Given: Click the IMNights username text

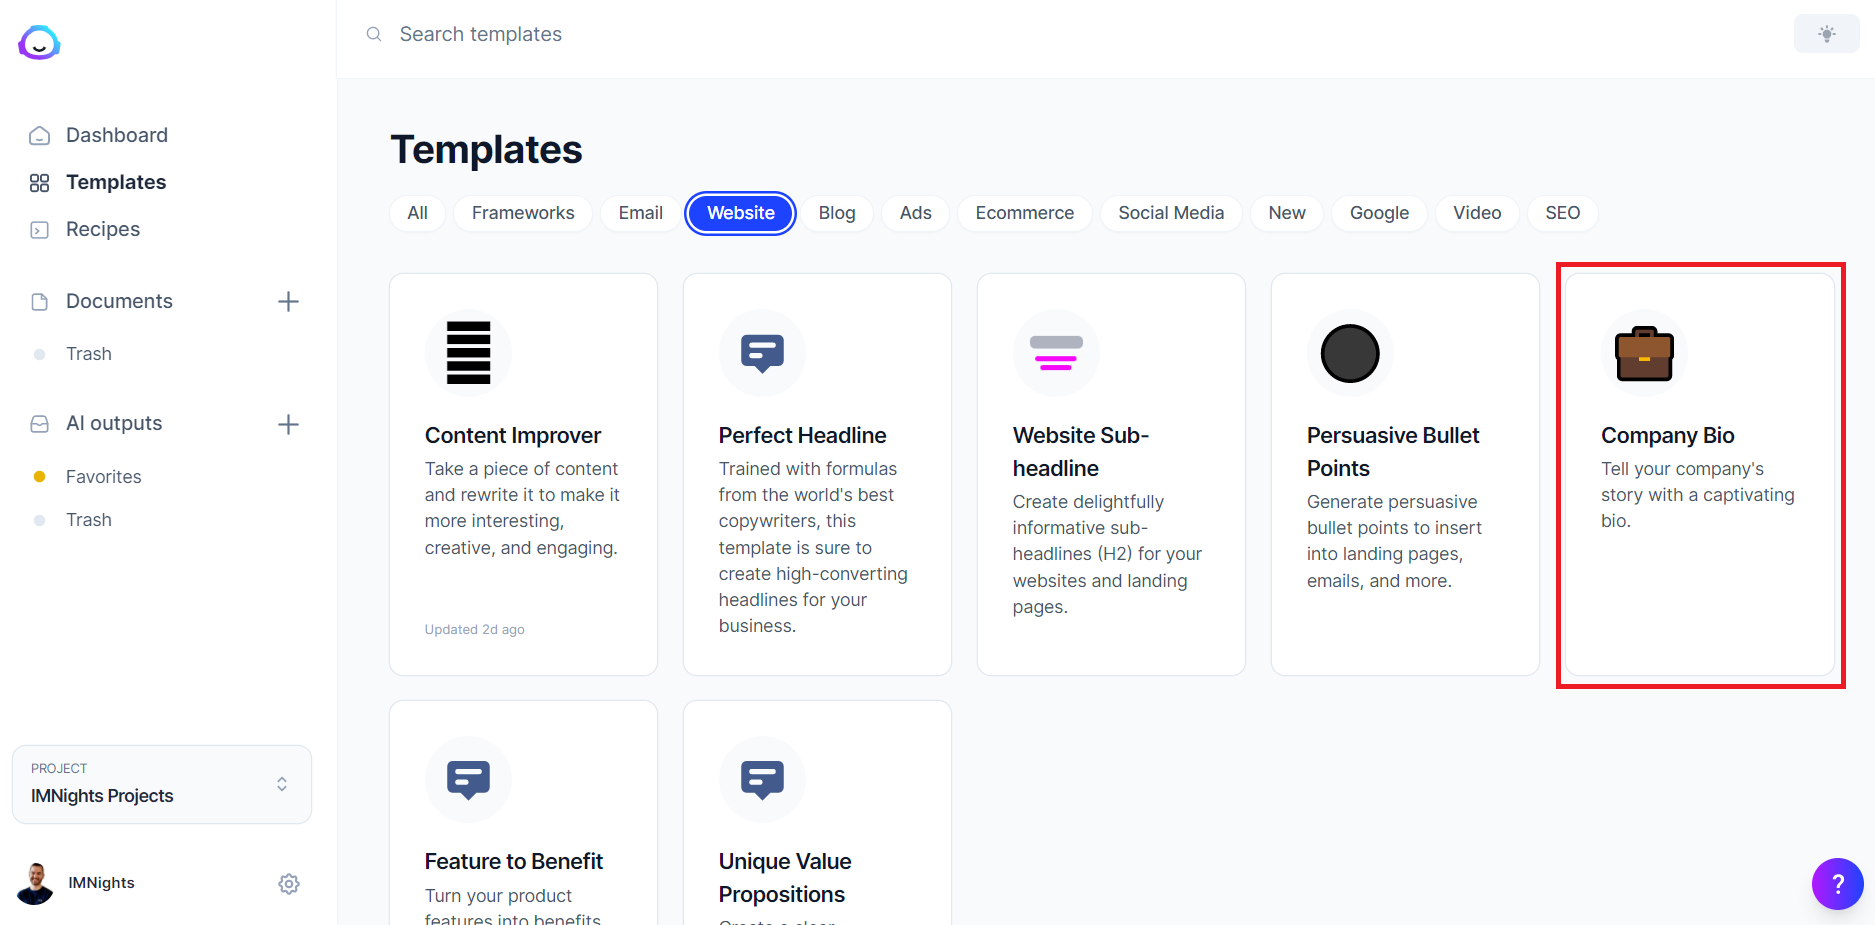Looking at the screenshot, I should [x=101, y=883].
